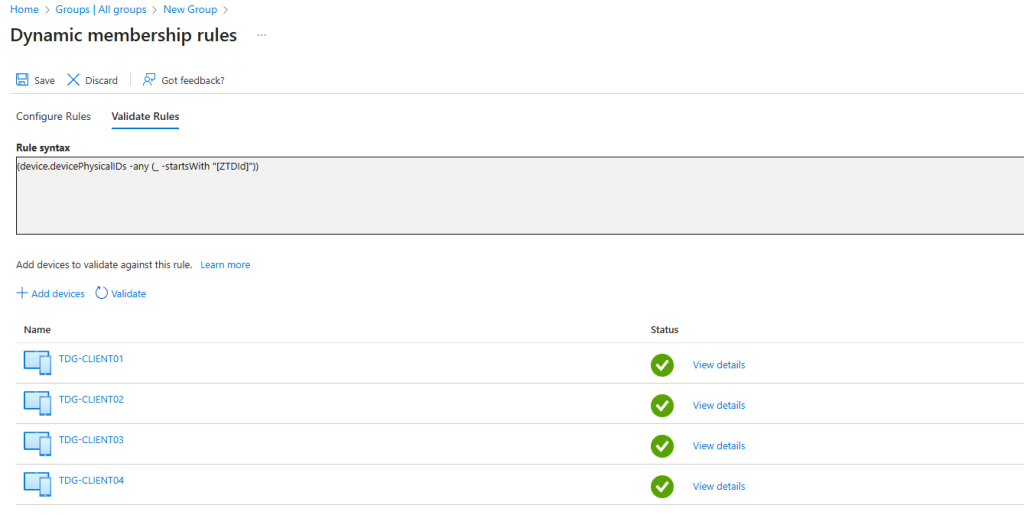Click the Got feedback person icon
Image resolution: width=1024 pixels, height=515 pixels.
point(149,80)
